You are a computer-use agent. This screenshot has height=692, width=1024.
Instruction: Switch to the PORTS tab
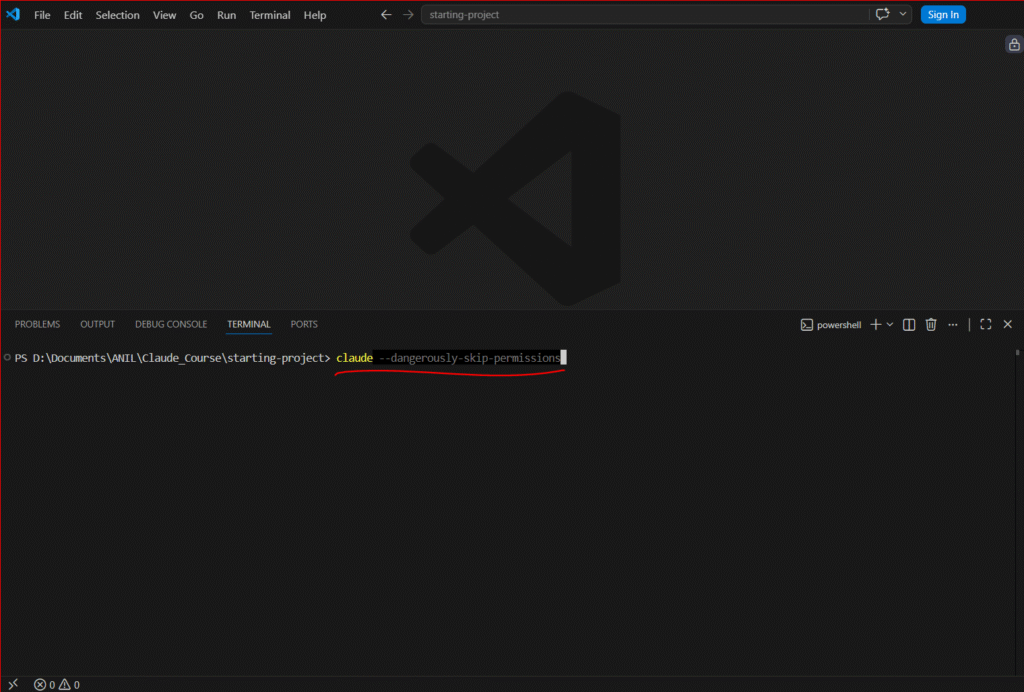pos(304,324)
